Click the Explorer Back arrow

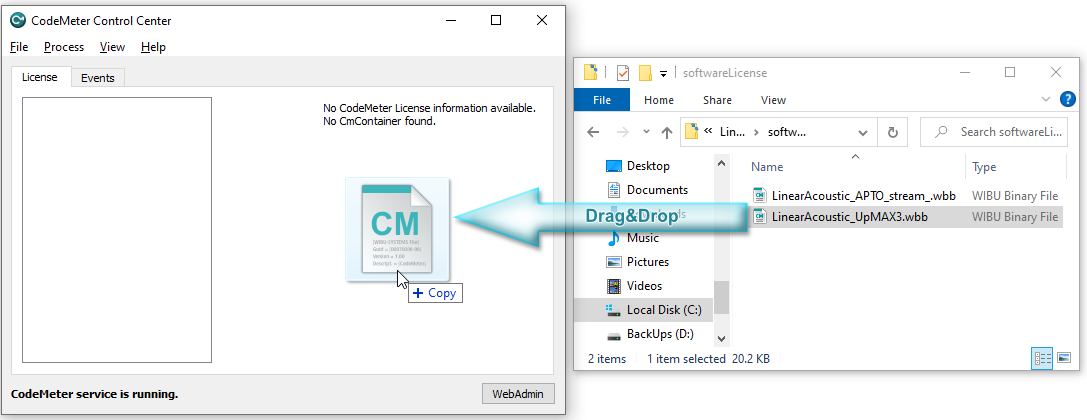(x=593, y=132)
